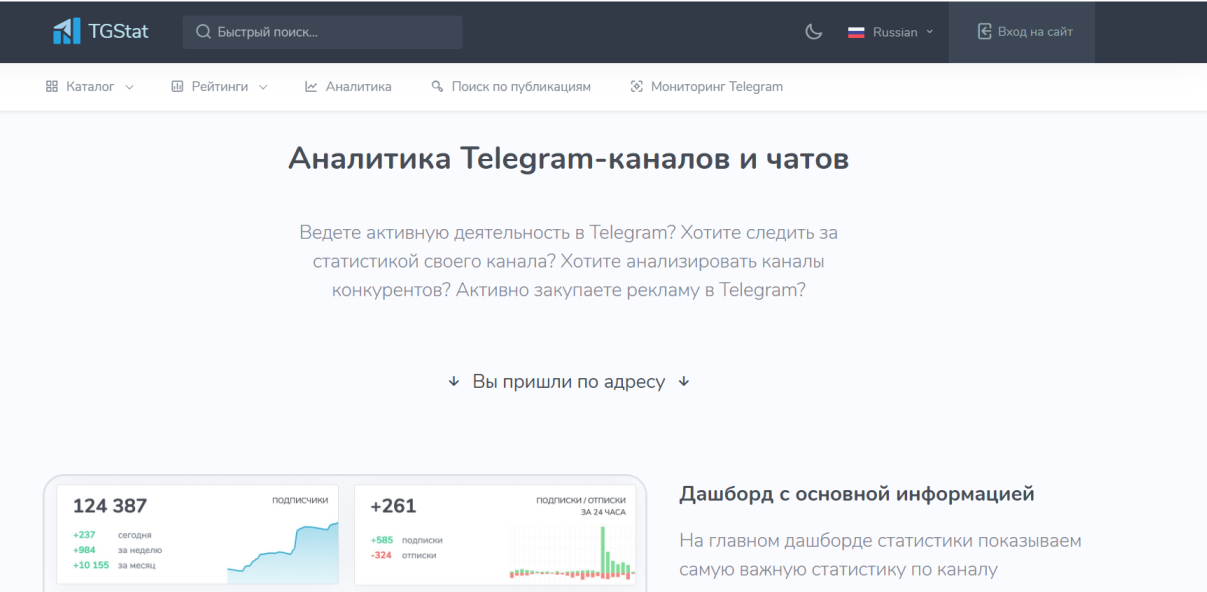Viewport: 1207px width, 592px height.
Task: Click the login door icon
Action: (x=984, y=32)
